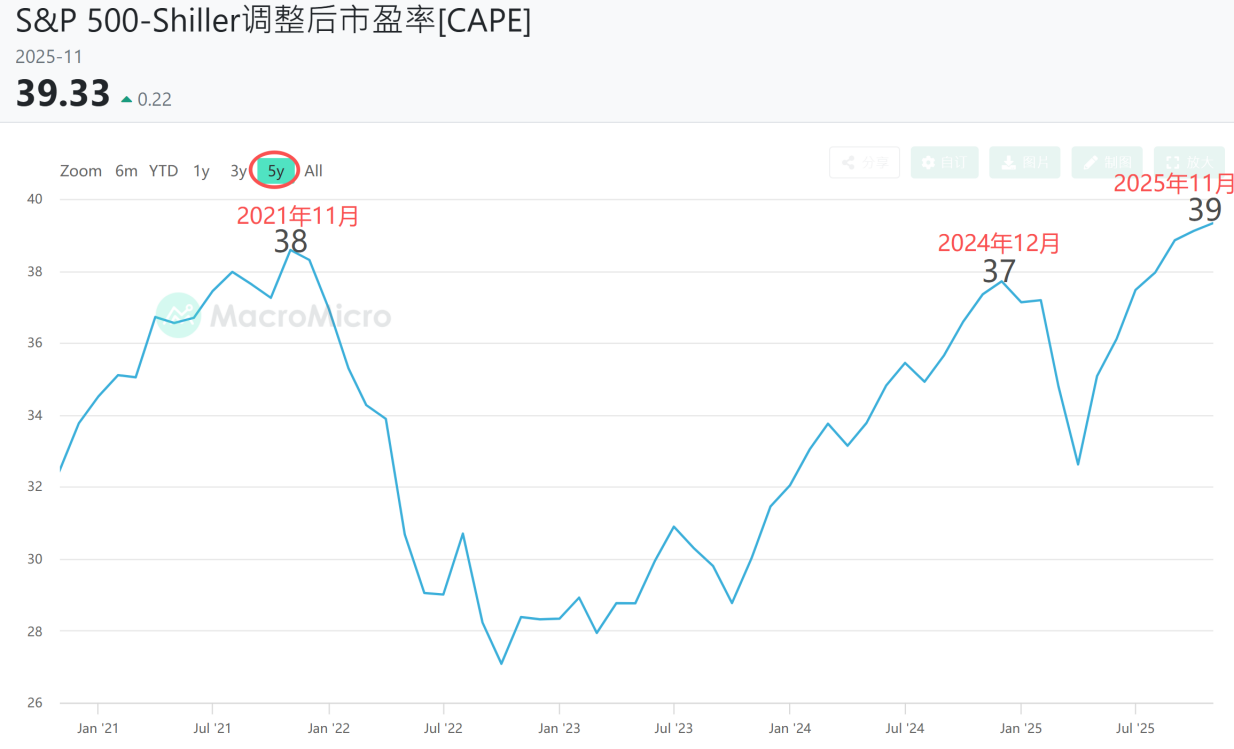
Task: Download chart image via the 图片 icon
Action: point(1024,162)
